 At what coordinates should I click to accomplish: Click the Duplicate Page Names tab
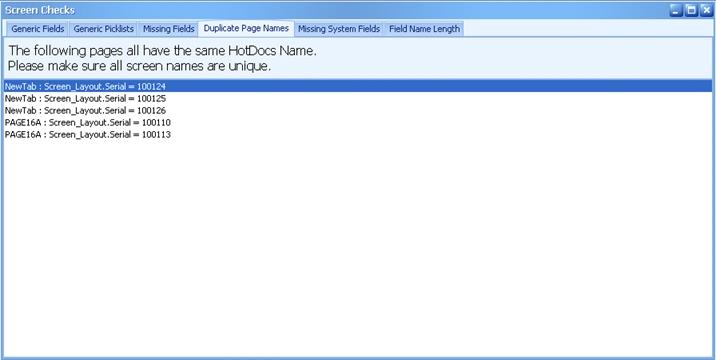[x=246, y=28]
